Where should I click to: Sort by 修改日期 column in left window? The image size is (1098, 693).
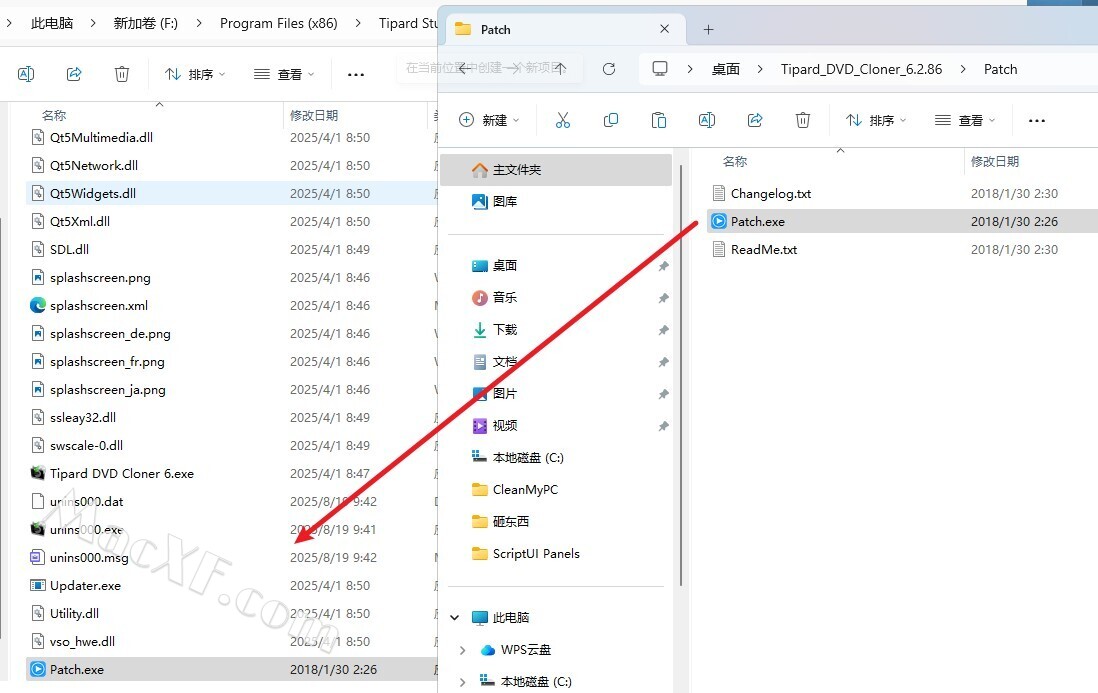pyautogui.click(x=314, y=116)
